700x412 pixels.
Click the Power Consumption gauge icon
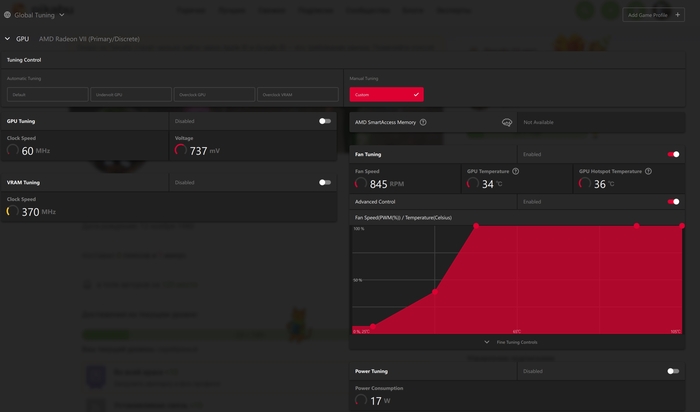tap(361, 400)
